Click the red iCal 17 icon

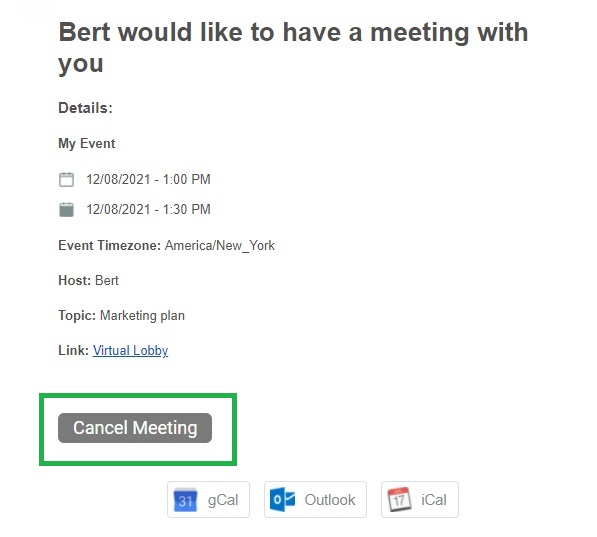[x=399, y=499]
